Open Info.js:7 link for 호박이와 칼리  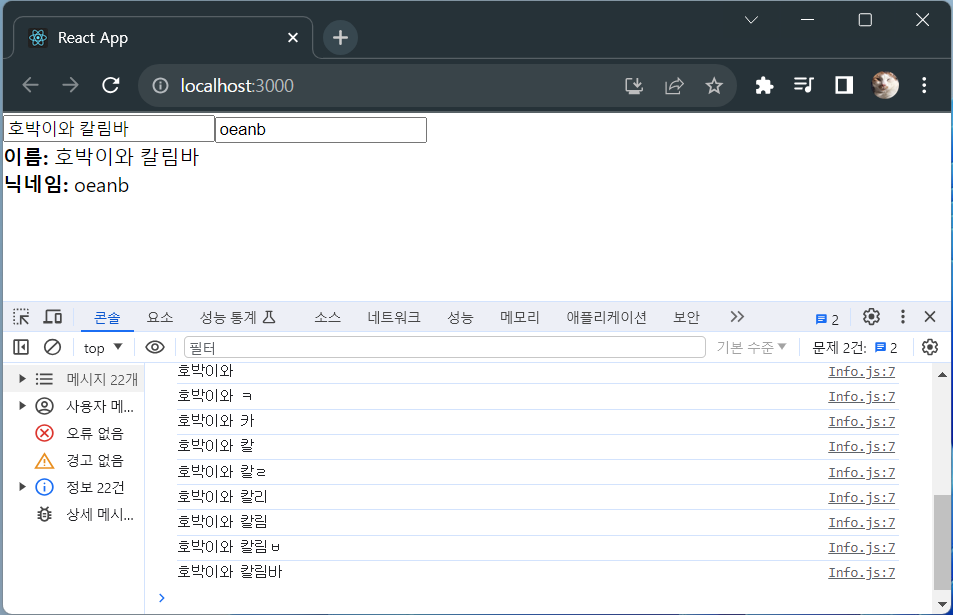click(861, 498)
